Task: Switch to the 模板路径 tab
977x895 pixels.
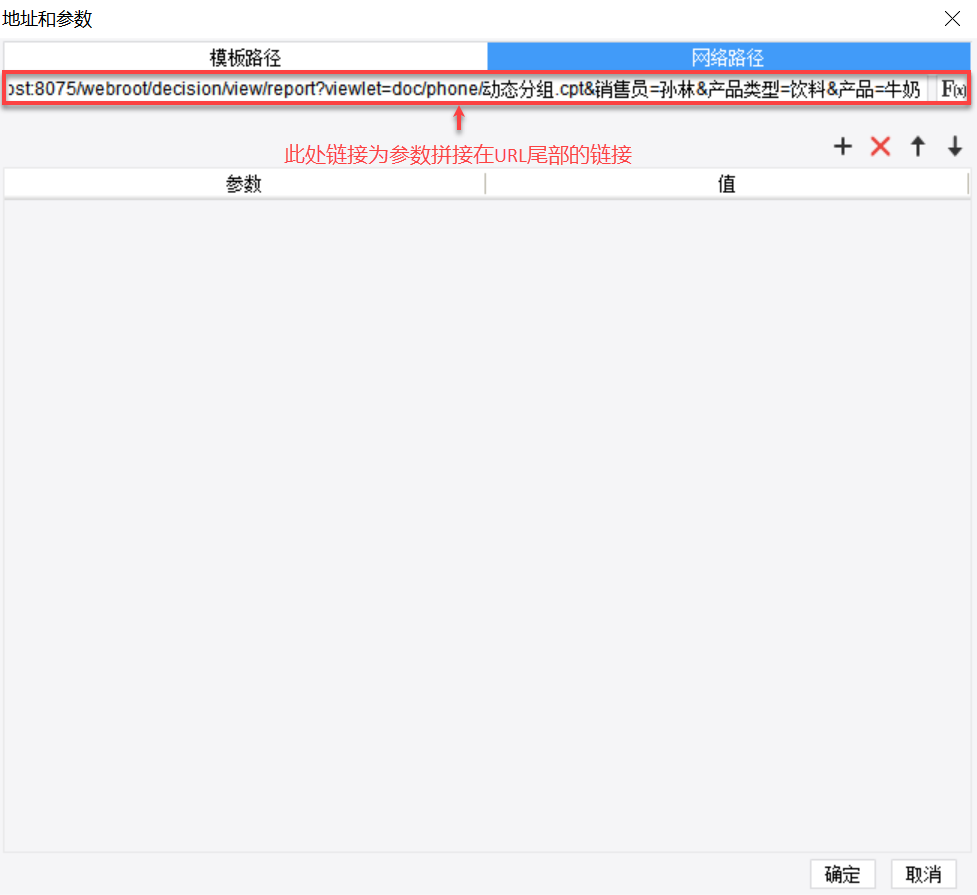Action: [x=245, y=57]
